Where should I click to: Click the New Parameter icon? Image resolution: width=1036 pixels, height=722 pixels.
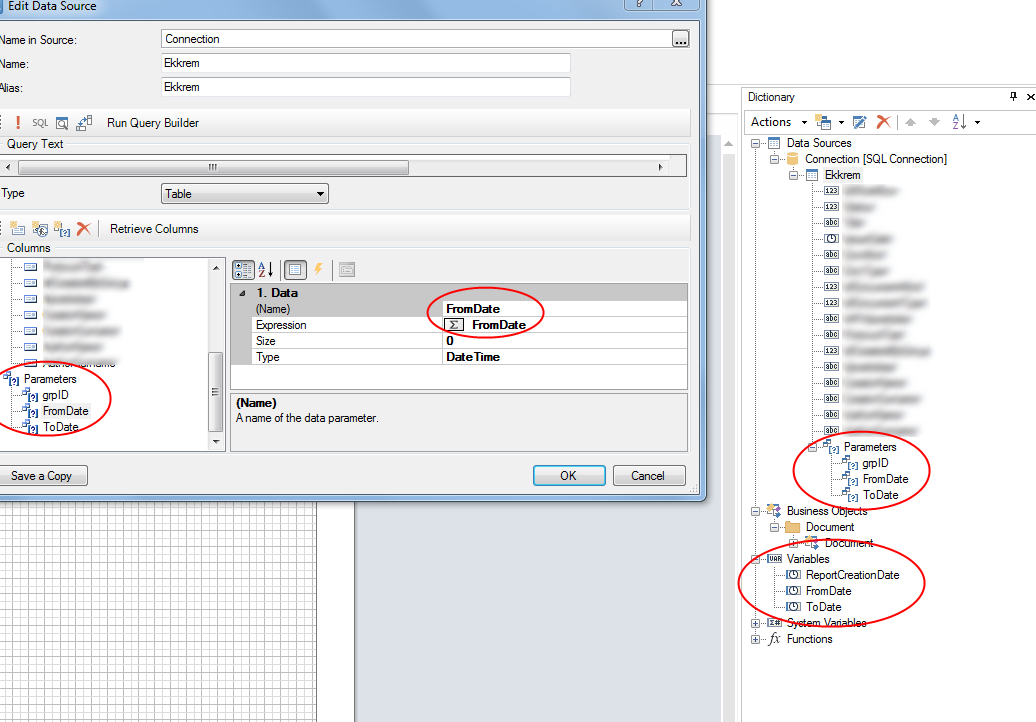click(x=61, y=229)
